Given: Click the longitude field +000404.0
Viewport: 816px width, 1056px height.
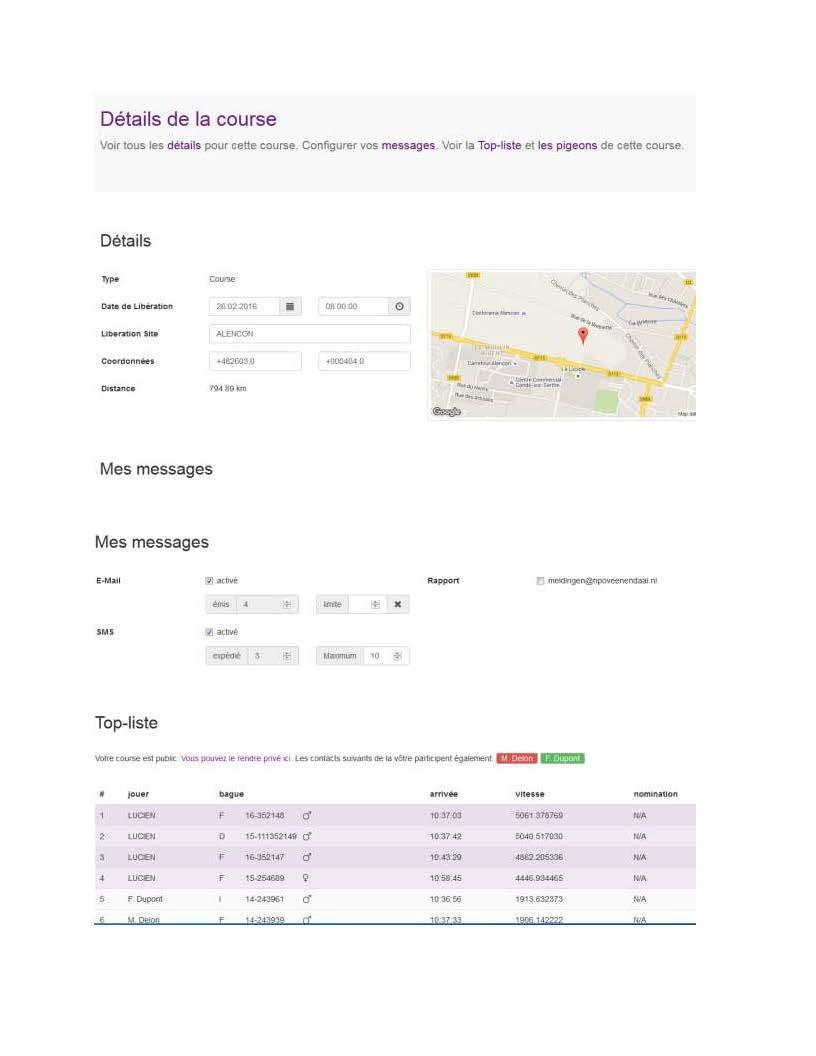Looking at the screenshot, I should coord(364,361).
